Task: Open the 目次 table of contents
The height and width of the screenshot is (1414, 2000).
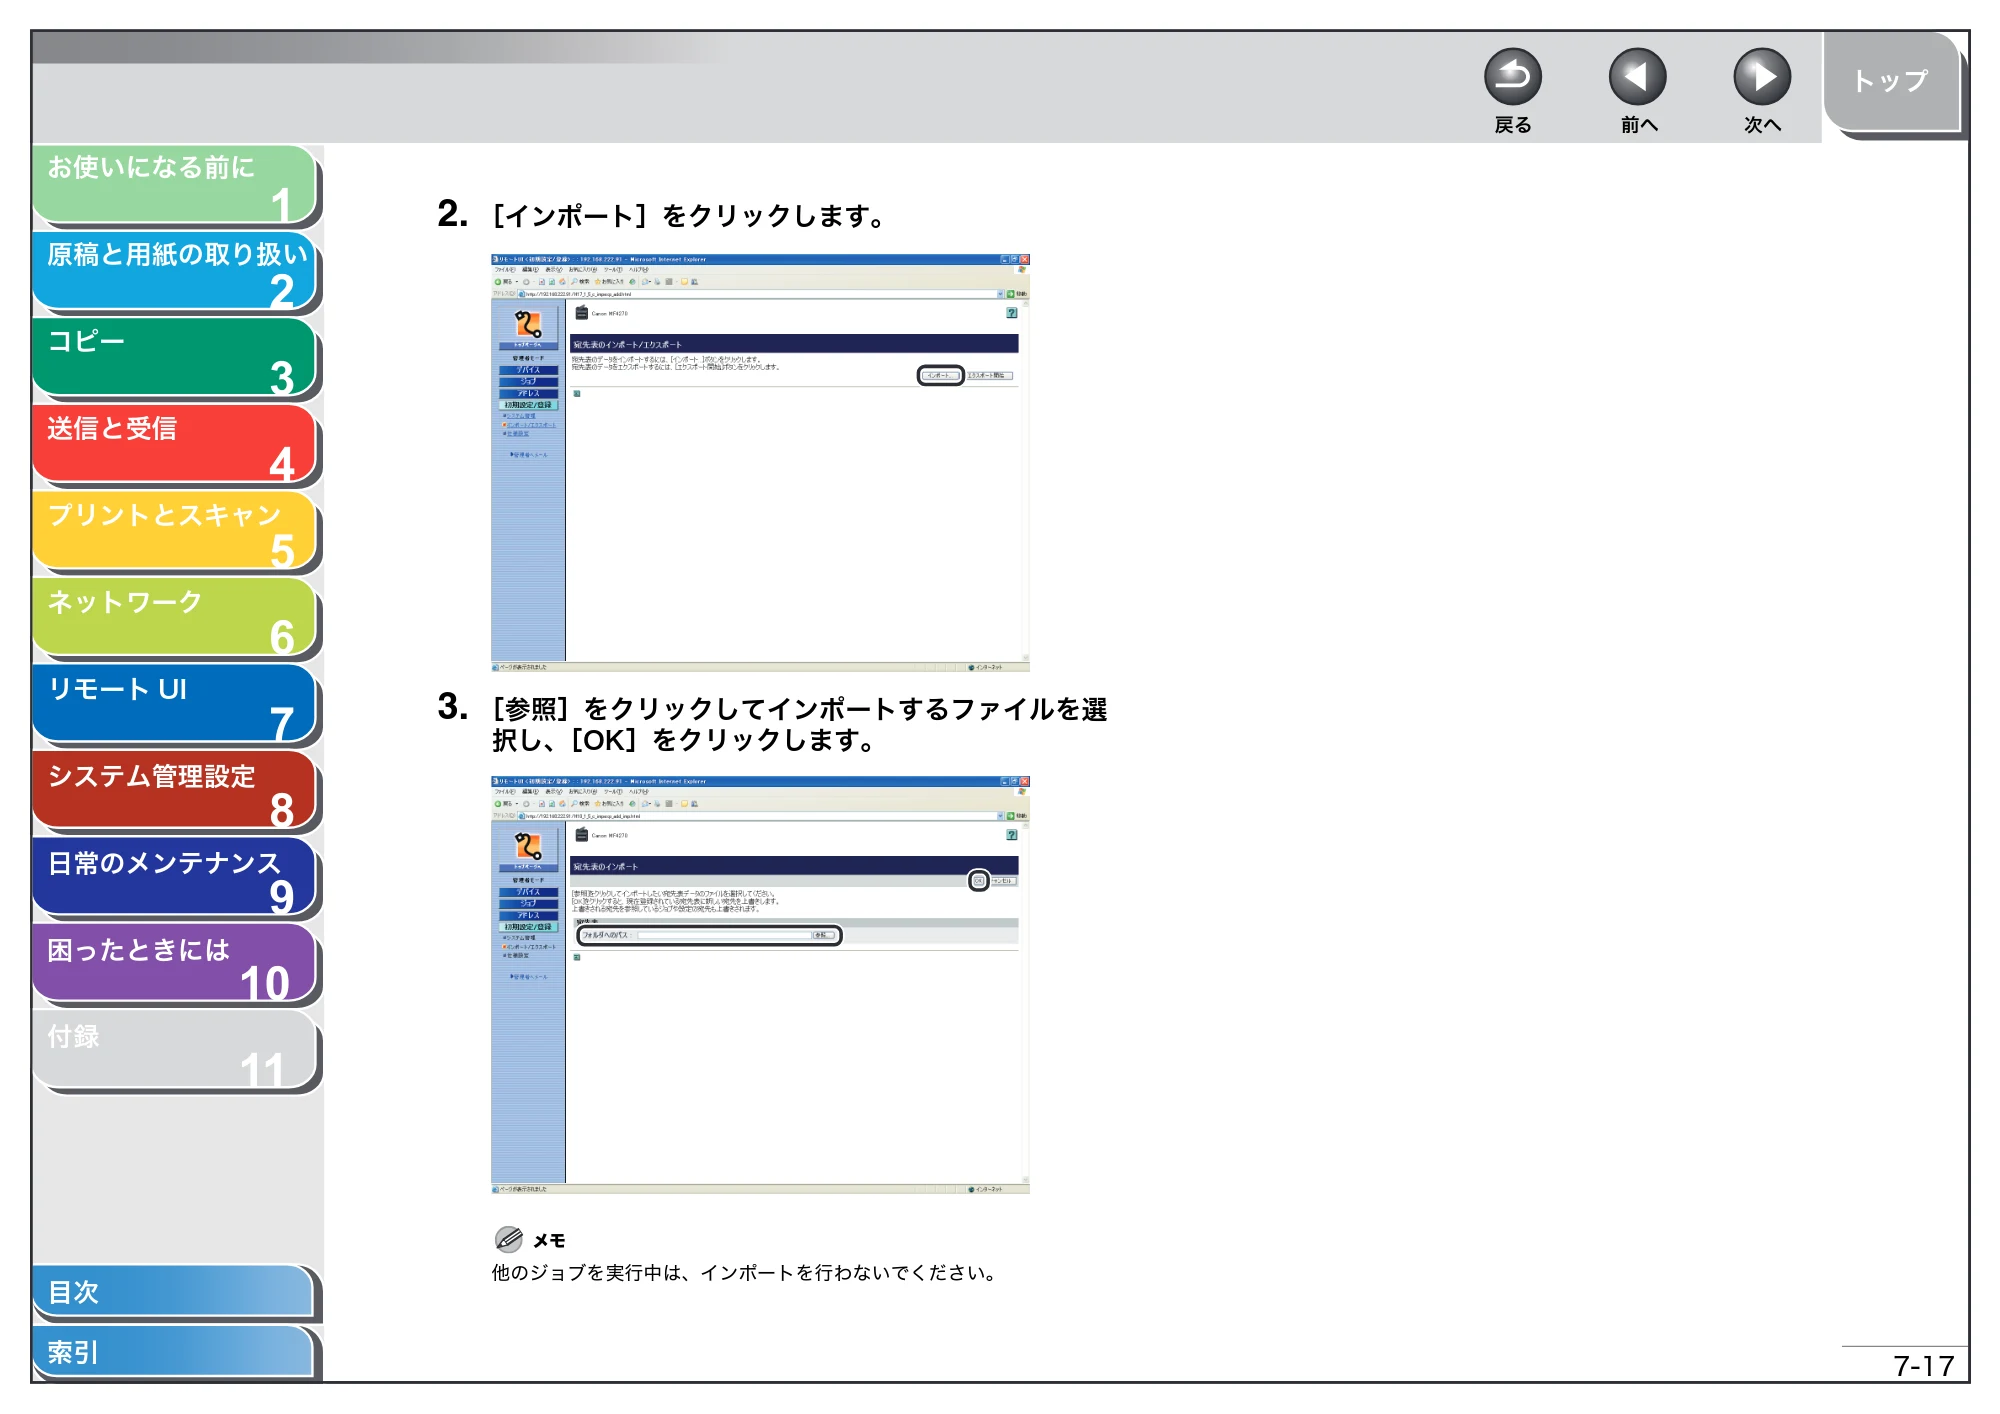Action: [x=175, y=1292]
